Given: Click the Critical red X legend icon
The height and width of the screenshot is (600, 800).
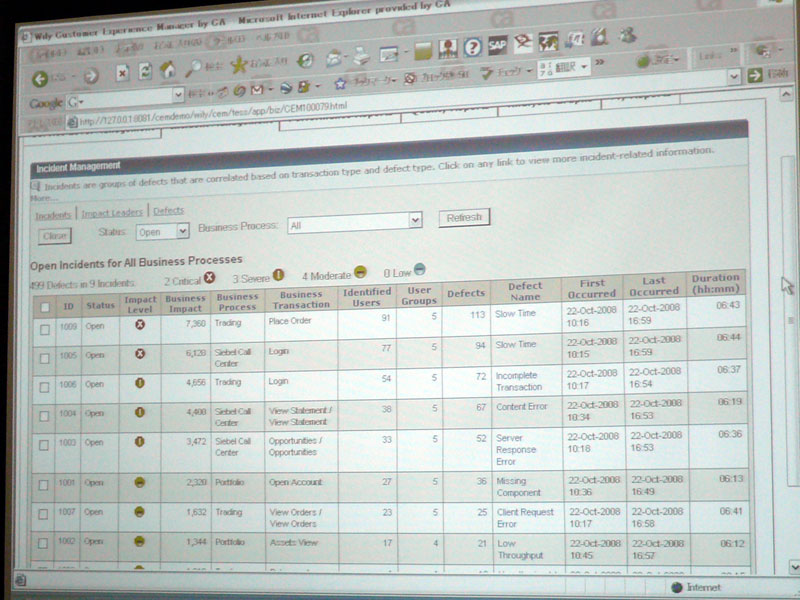Looking at the screenshot, I should (210, 278).
